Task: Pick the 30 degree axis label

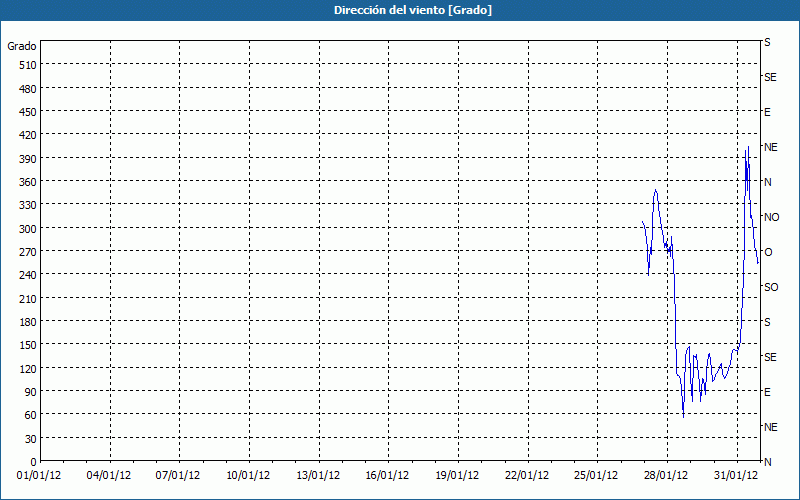Action: pos(31,439)
